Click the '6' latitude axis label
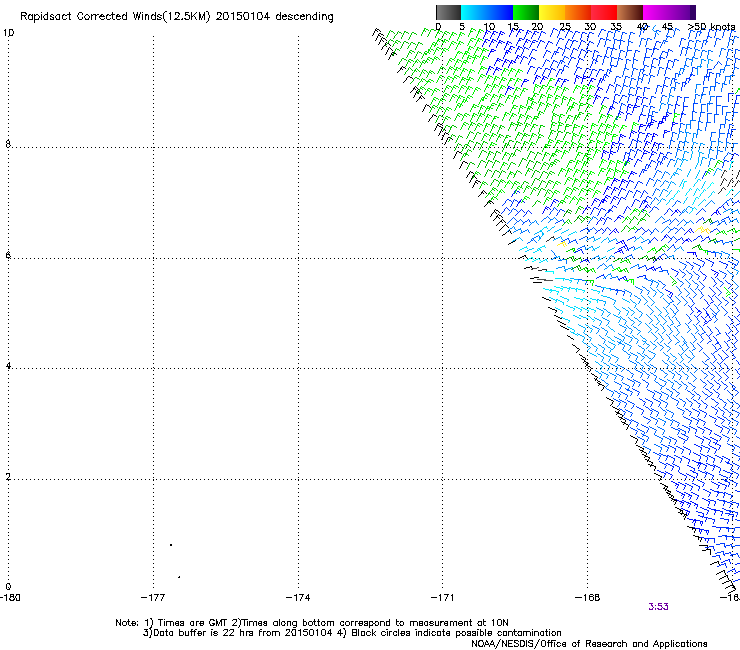The image size is (740, 650). (8, 255)
